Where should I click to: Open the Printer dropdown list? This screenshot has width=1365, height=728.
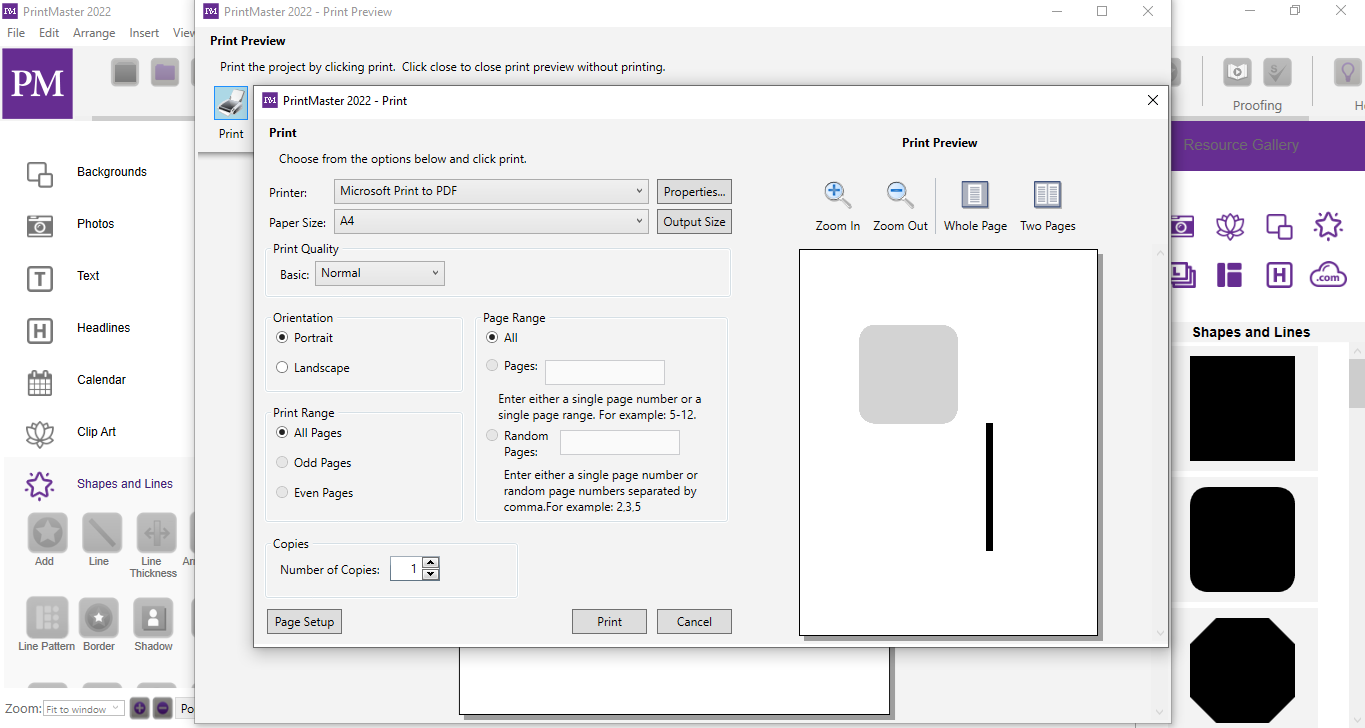coord(493,191)
